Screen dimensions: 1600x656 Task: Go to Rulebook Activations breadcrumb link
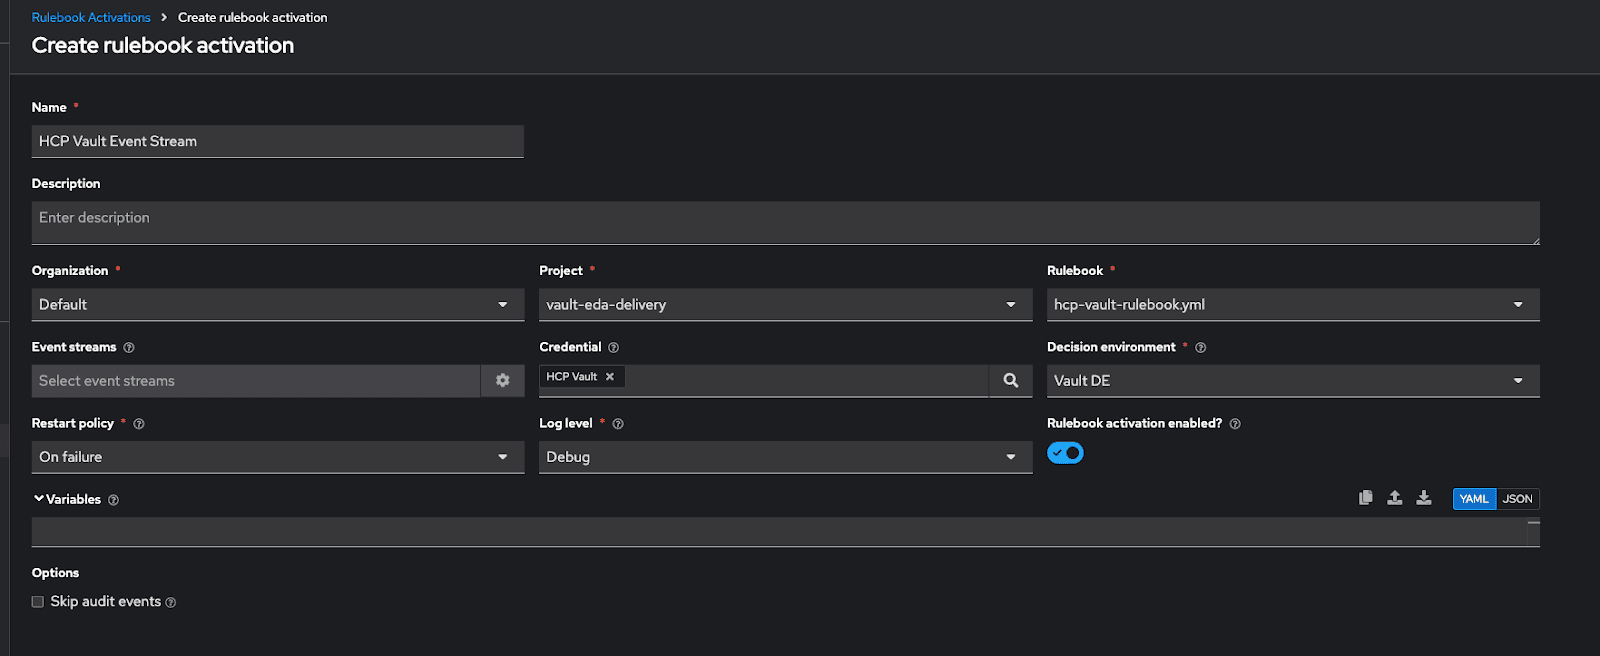tap(91, 18)
